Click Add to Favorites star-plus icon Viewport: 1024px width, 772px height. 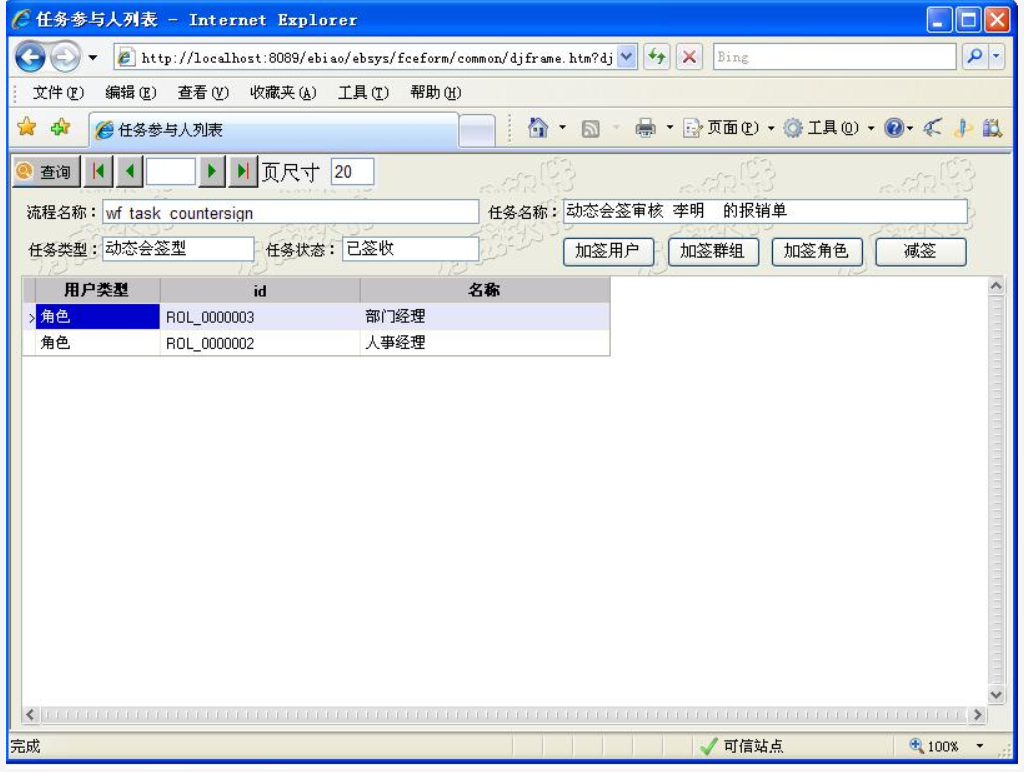[60, 127]
